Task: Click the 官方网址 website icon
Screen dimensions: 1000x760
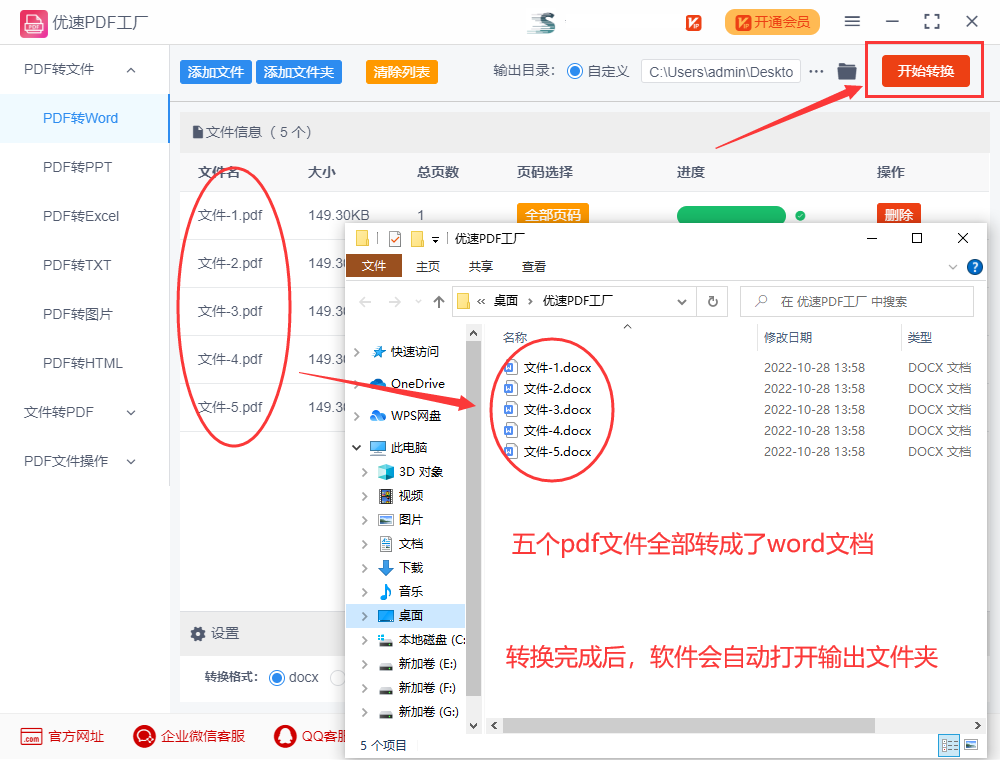Action: point(31,736)
